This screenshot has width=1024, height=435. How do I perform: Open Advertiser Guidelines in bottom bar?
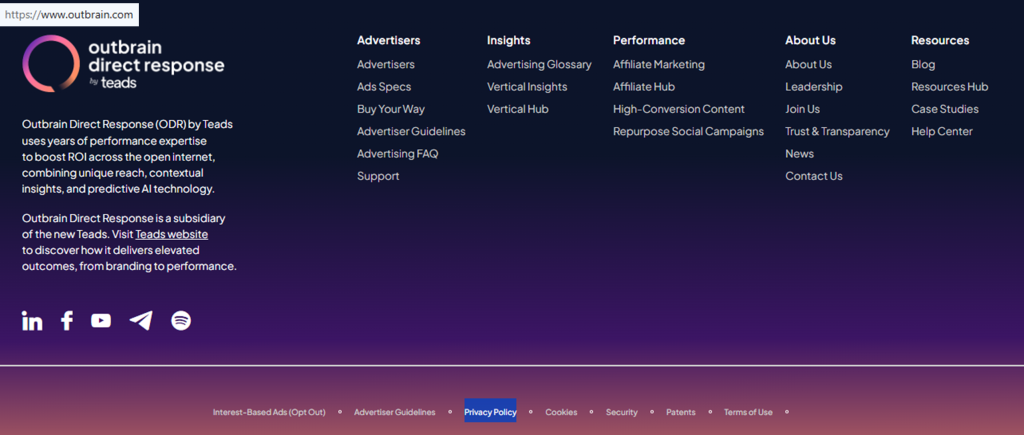point(394,412)
